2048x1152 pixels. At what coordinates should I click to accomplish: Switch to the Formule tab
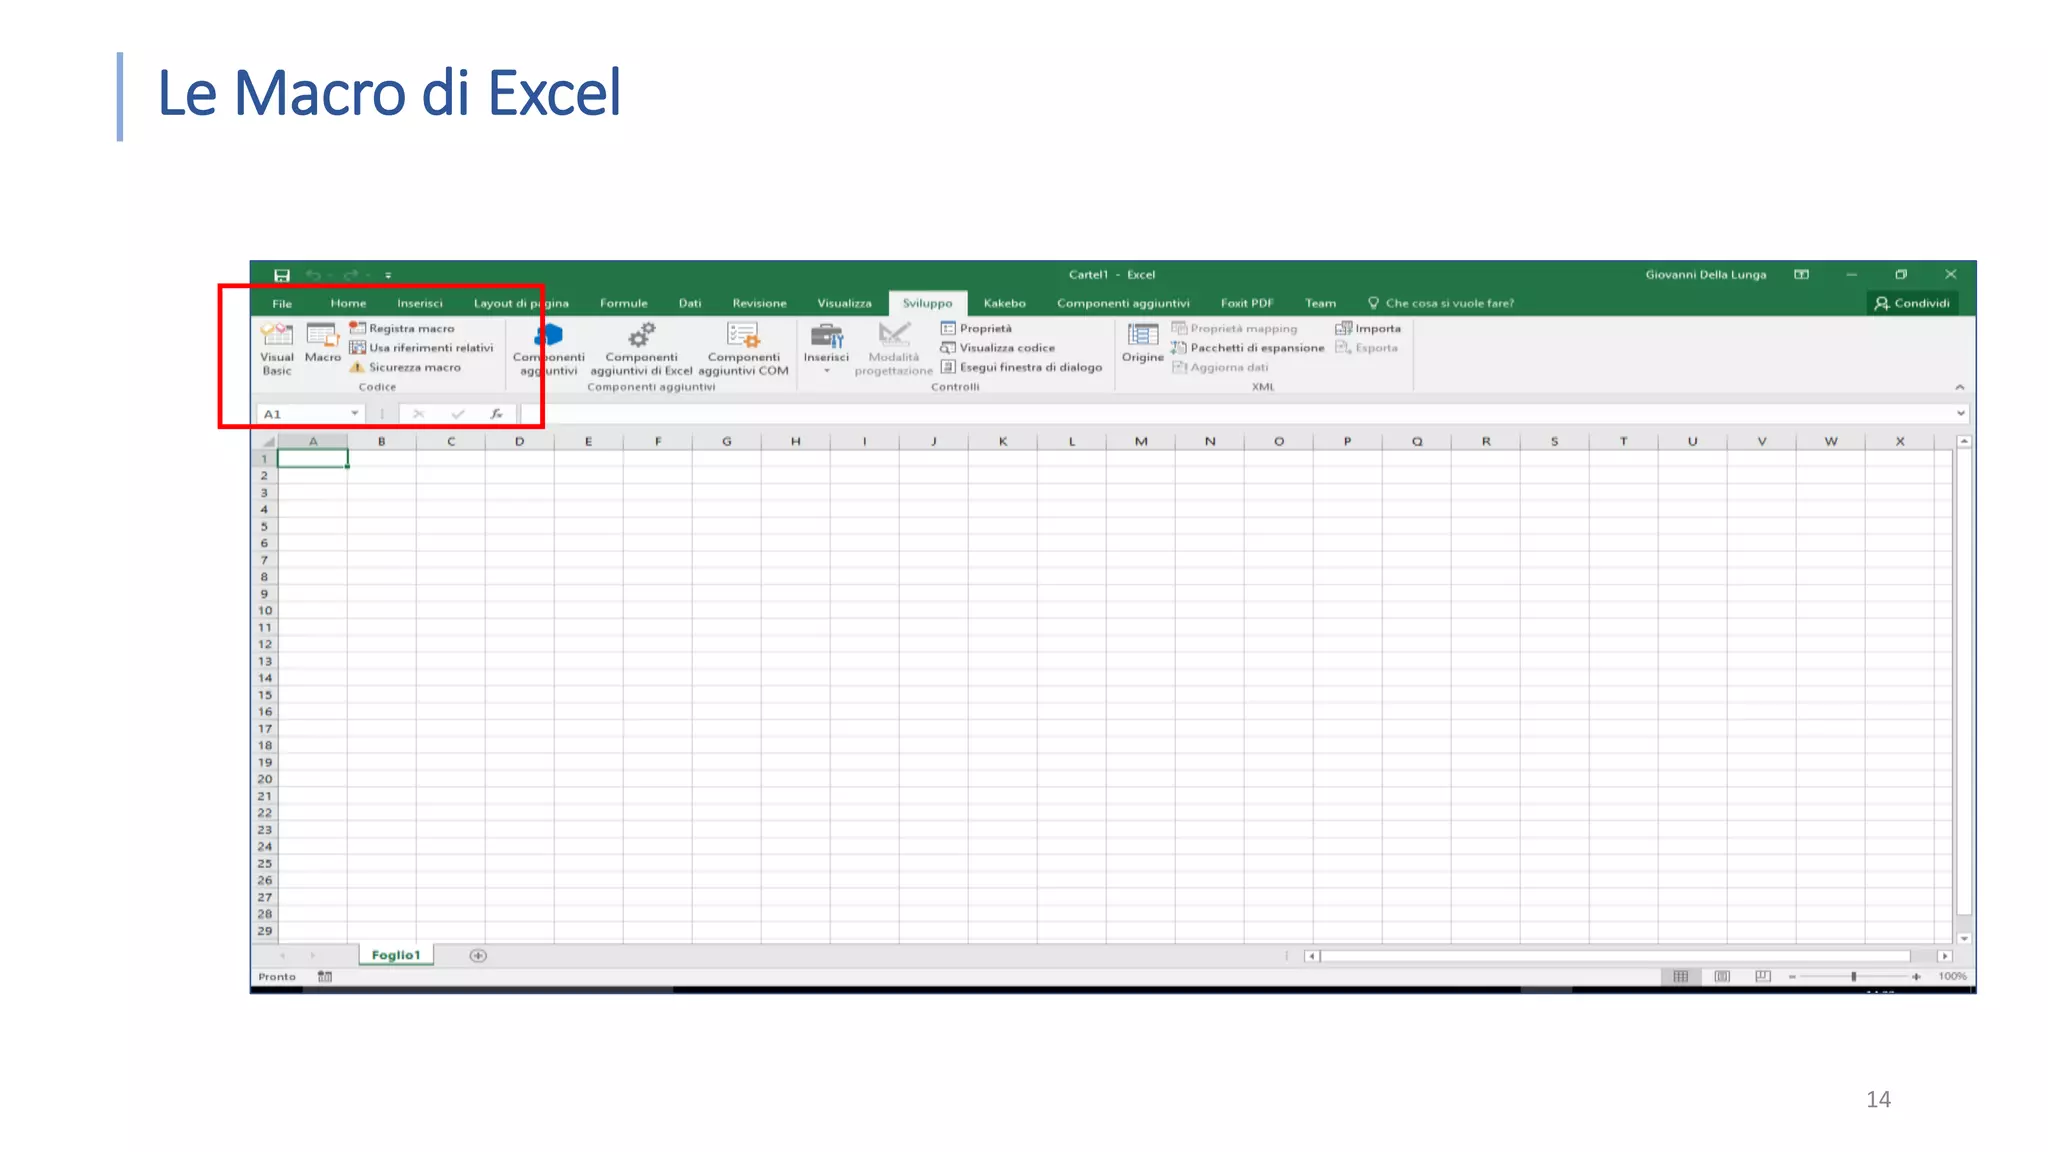click(624, 303)
